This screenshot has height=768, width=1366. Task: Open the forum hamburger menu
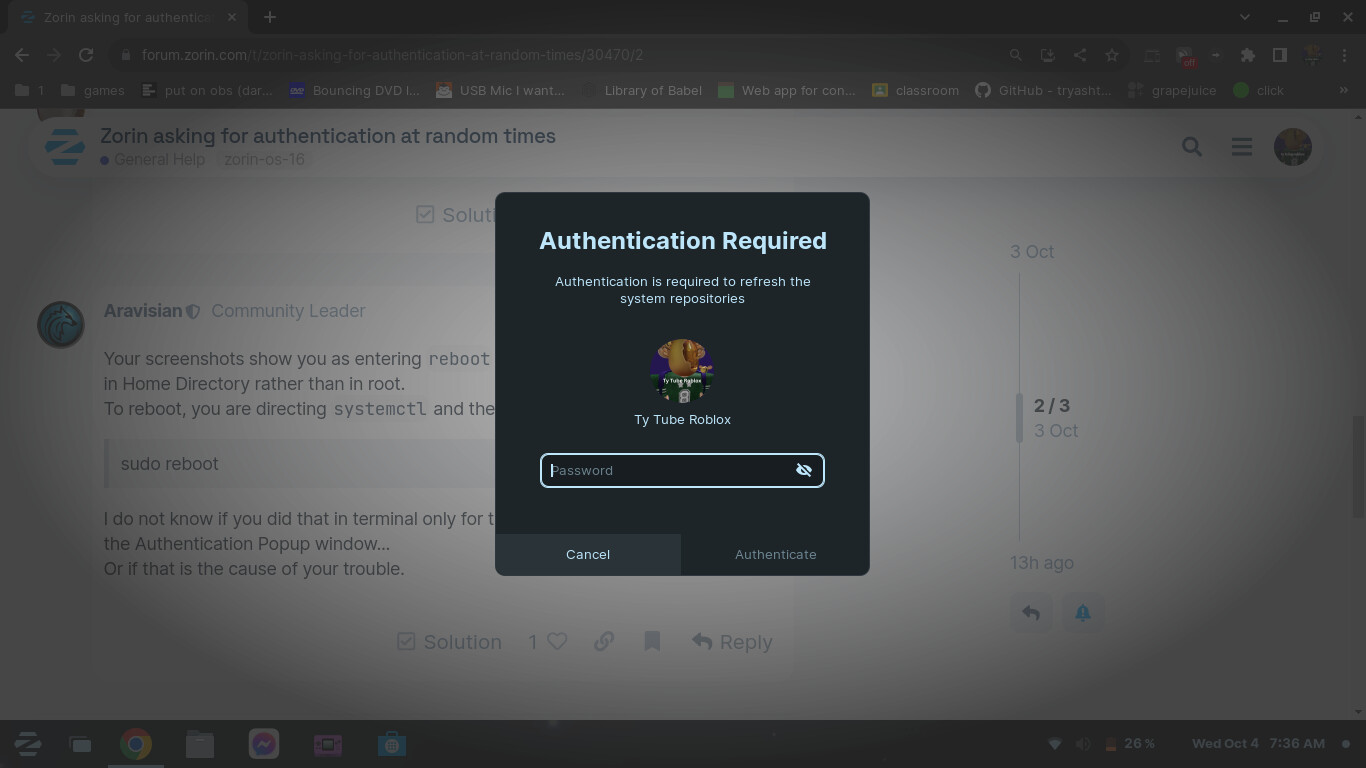[x=1242, y=147]
